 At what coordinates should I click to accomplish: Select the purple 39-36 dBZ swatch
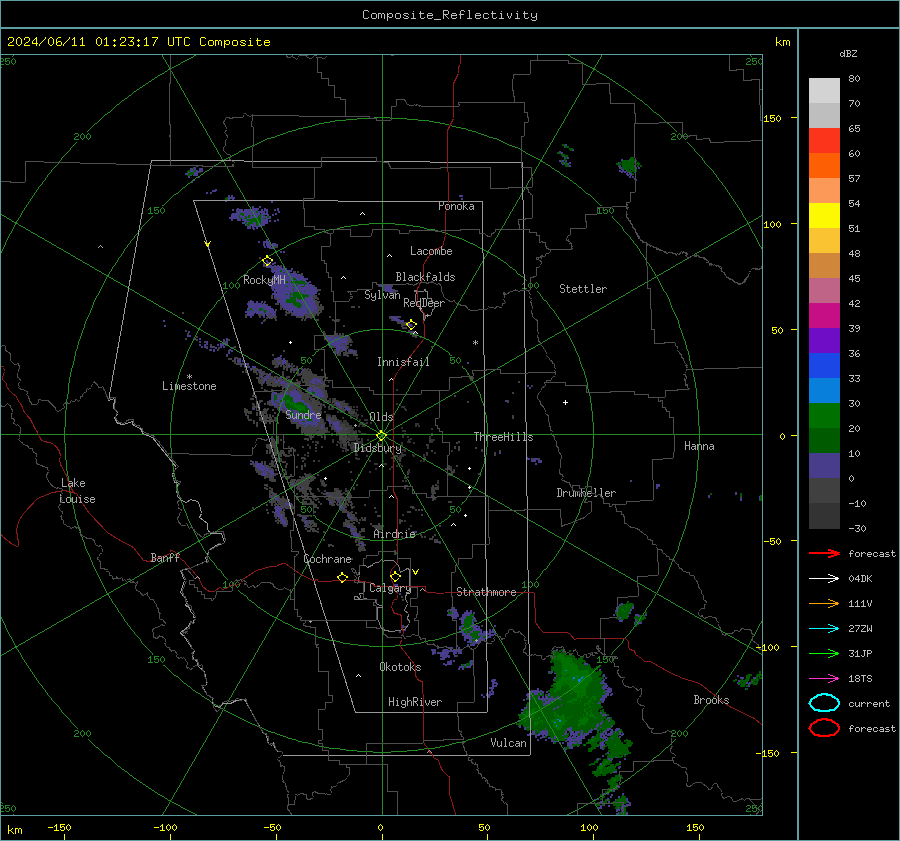tap(824, 341)
